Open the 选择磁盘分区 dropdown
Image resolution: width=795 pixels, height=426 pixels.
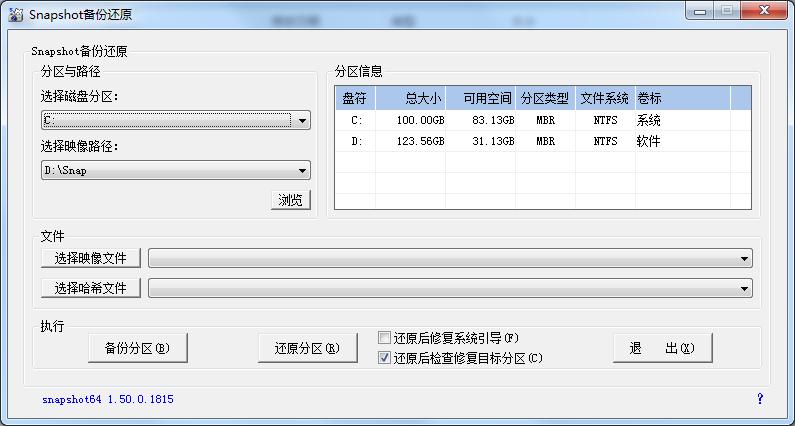click(x=303, y=120)
